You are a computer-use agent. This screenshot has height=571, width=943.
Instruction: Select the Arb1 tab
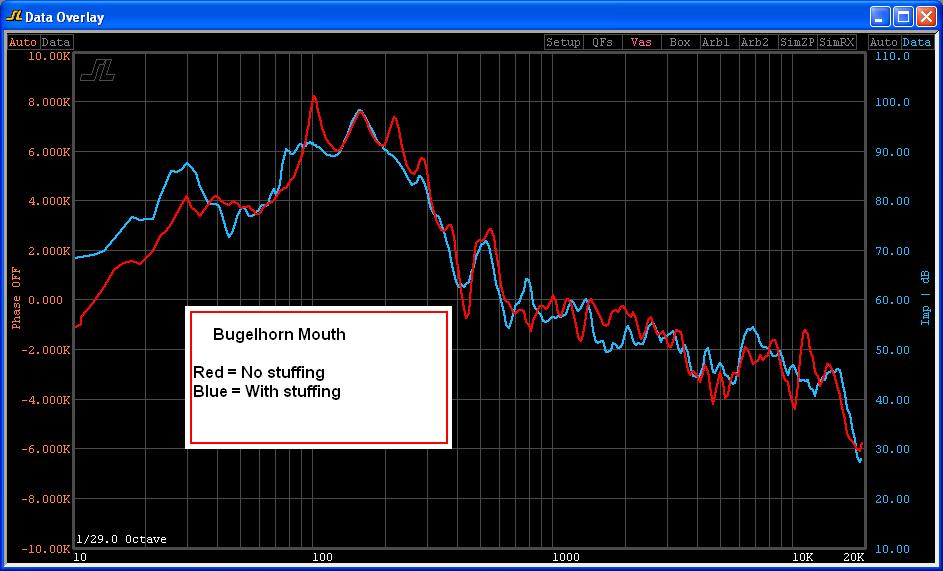[719, 42]
